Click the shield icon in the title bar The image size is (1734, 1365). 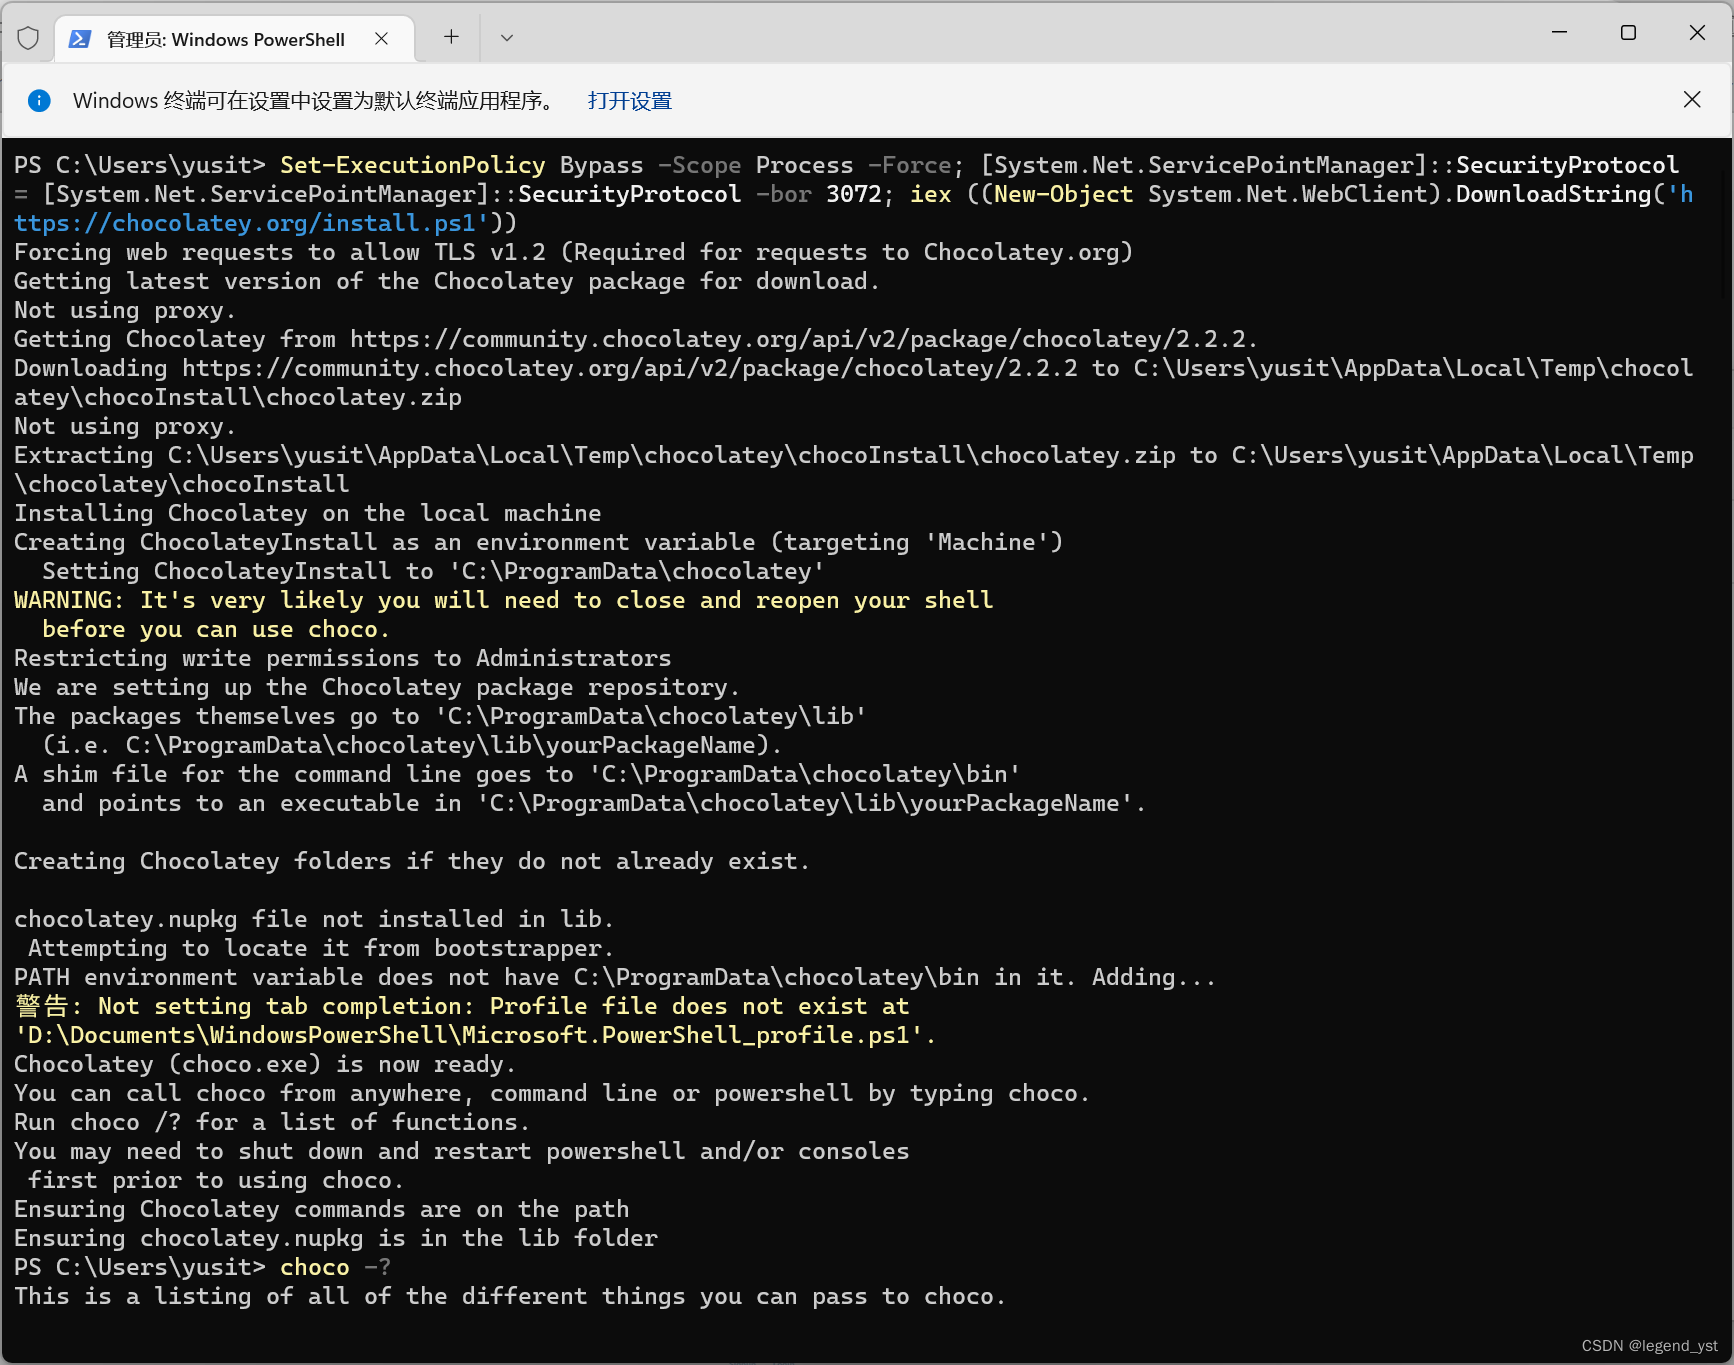point(28,38)
